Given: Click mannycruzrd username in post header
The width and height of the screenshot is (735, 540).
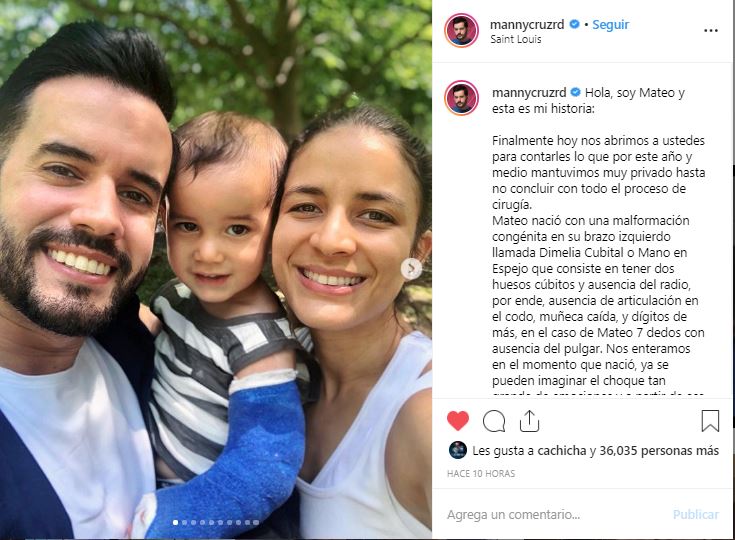Looking at the screenshot, I should tap(527, 24).
